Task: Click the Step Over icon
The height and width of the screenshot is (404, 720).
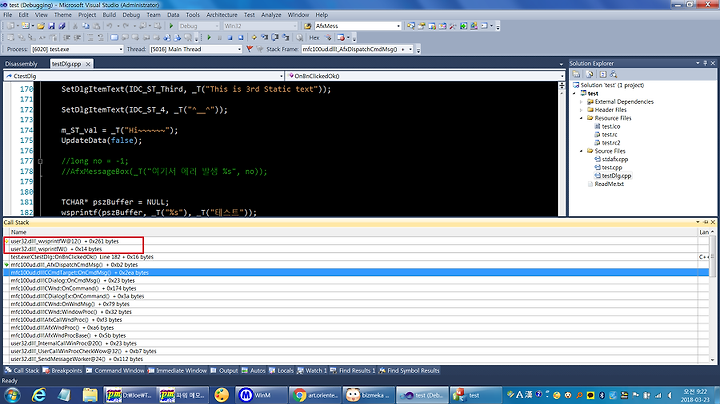Action: point(275,38)
